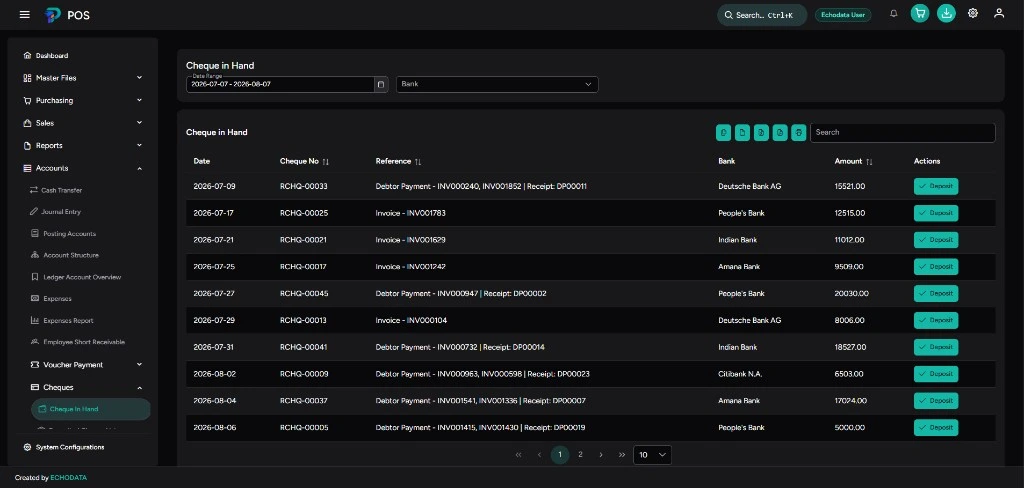This screenshot has width=1024, height=488.
Task: Click the POS logo icon
Action: click(x=53, y=14)
